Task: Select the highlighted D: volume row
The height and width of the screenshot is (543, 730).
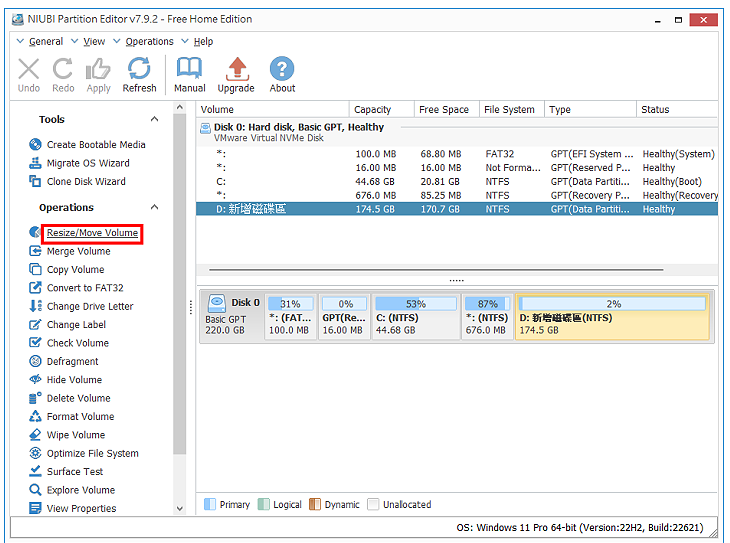Action: pyautogui.click(x=457, y=209)
